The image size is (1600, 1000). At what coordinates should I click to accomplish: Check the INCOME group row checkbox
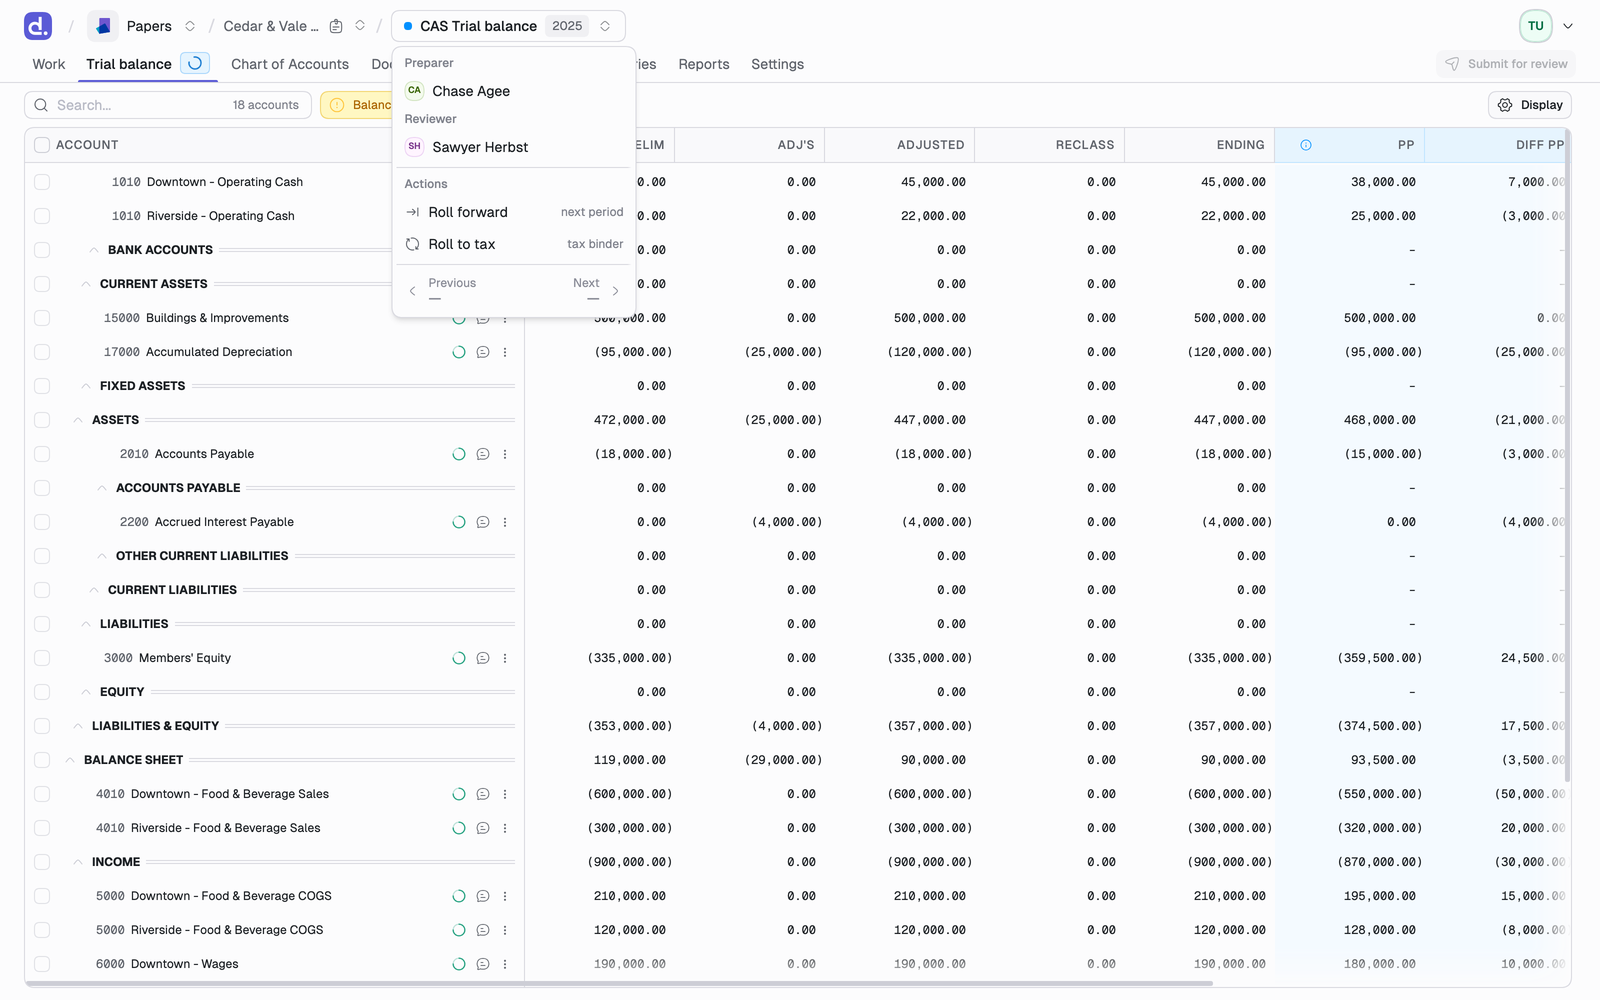(42, 862)
